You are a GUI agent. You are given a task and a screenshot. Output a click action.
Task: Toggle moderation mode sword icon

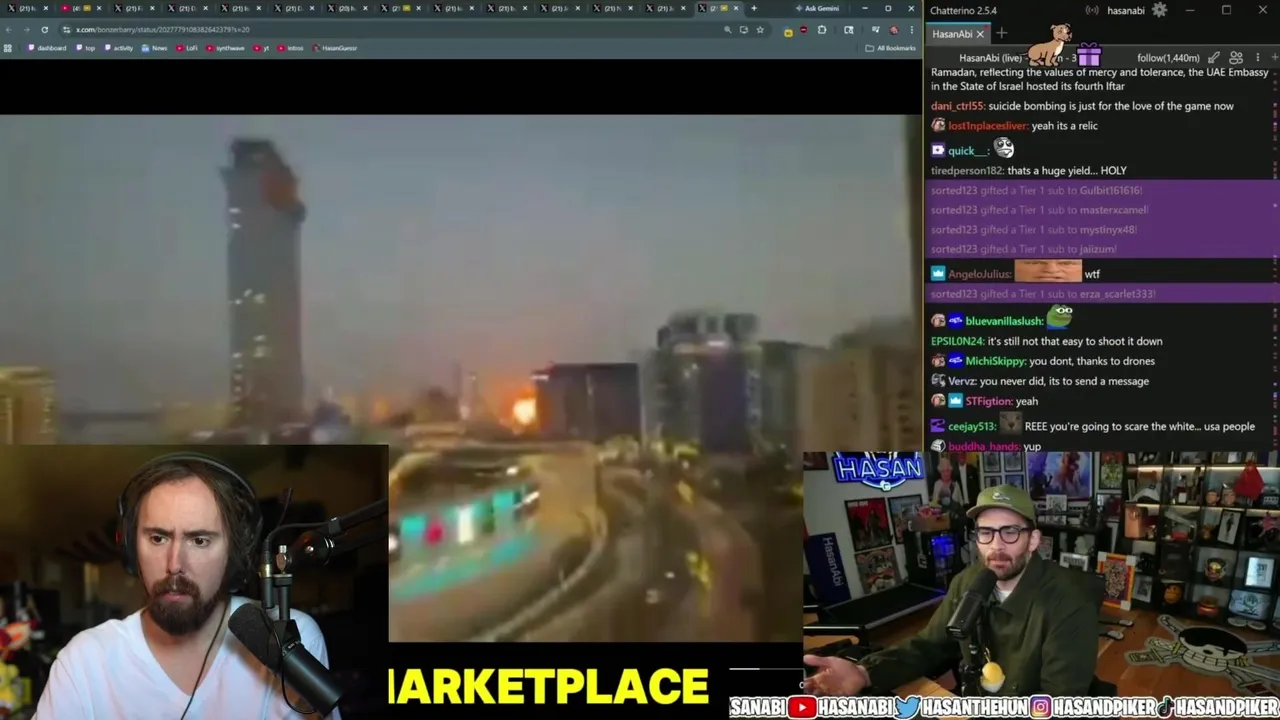pyautogui.click(x=1214, y=58)
